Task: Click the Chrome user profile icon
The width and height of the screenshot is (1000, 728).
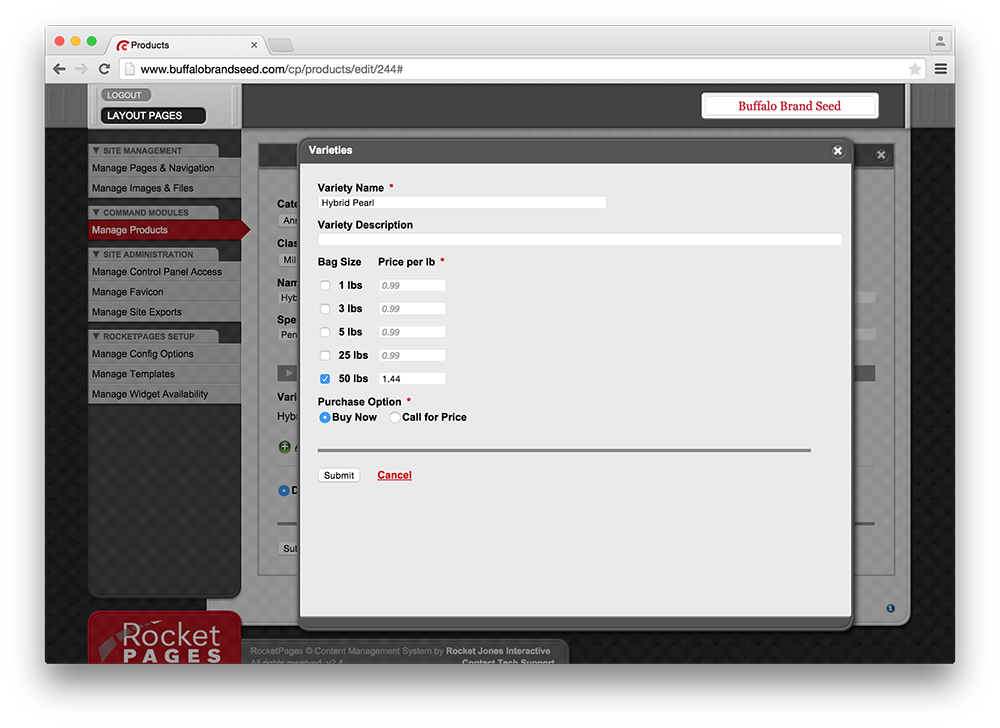Action: coord(940,41)
